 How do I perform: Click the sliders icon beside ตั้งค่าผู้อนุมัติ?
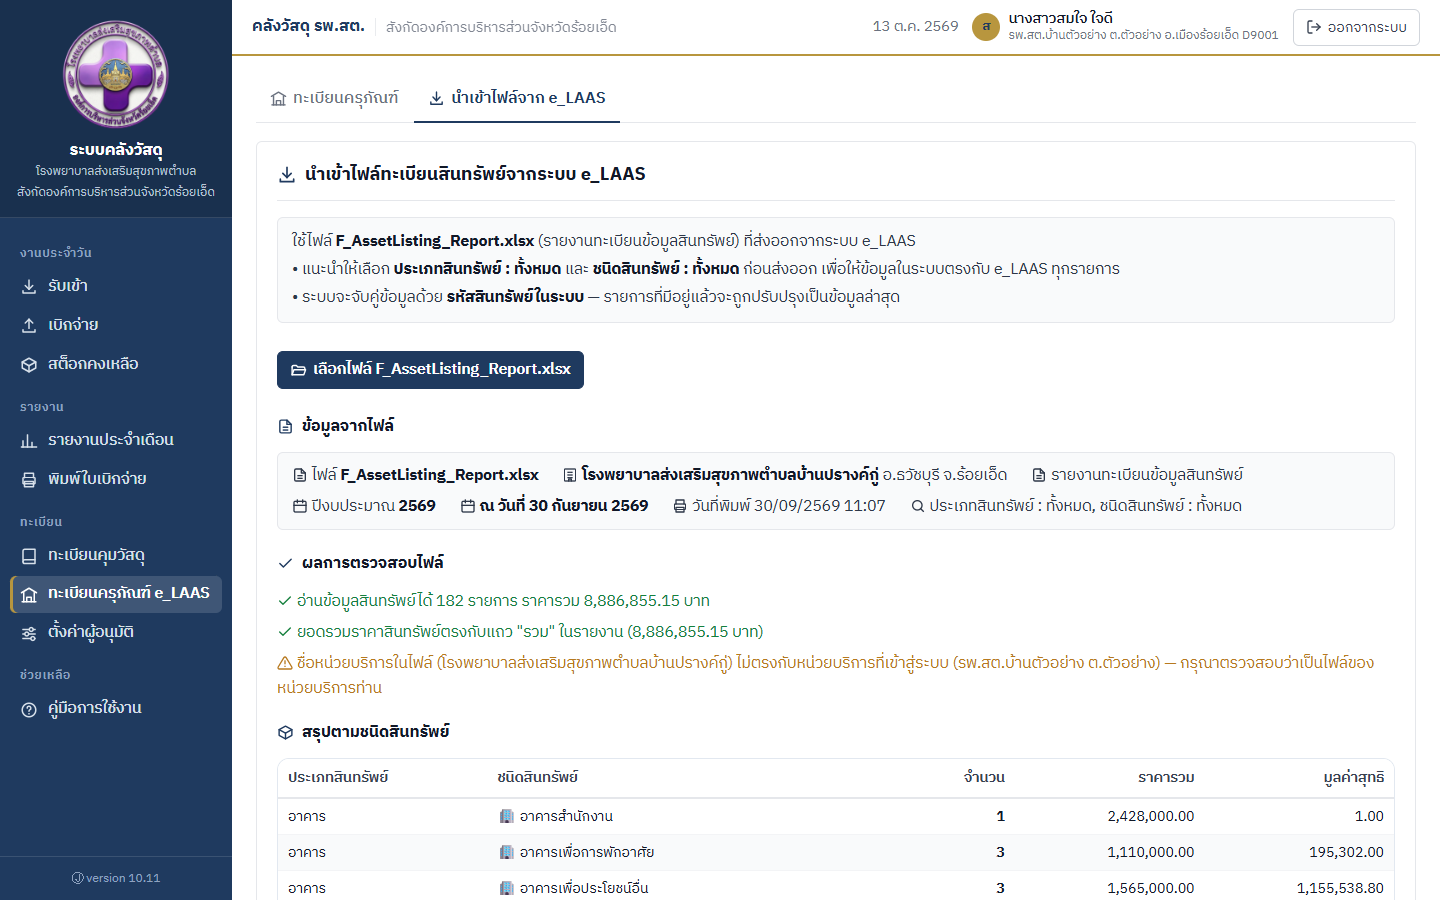point(29,633)
